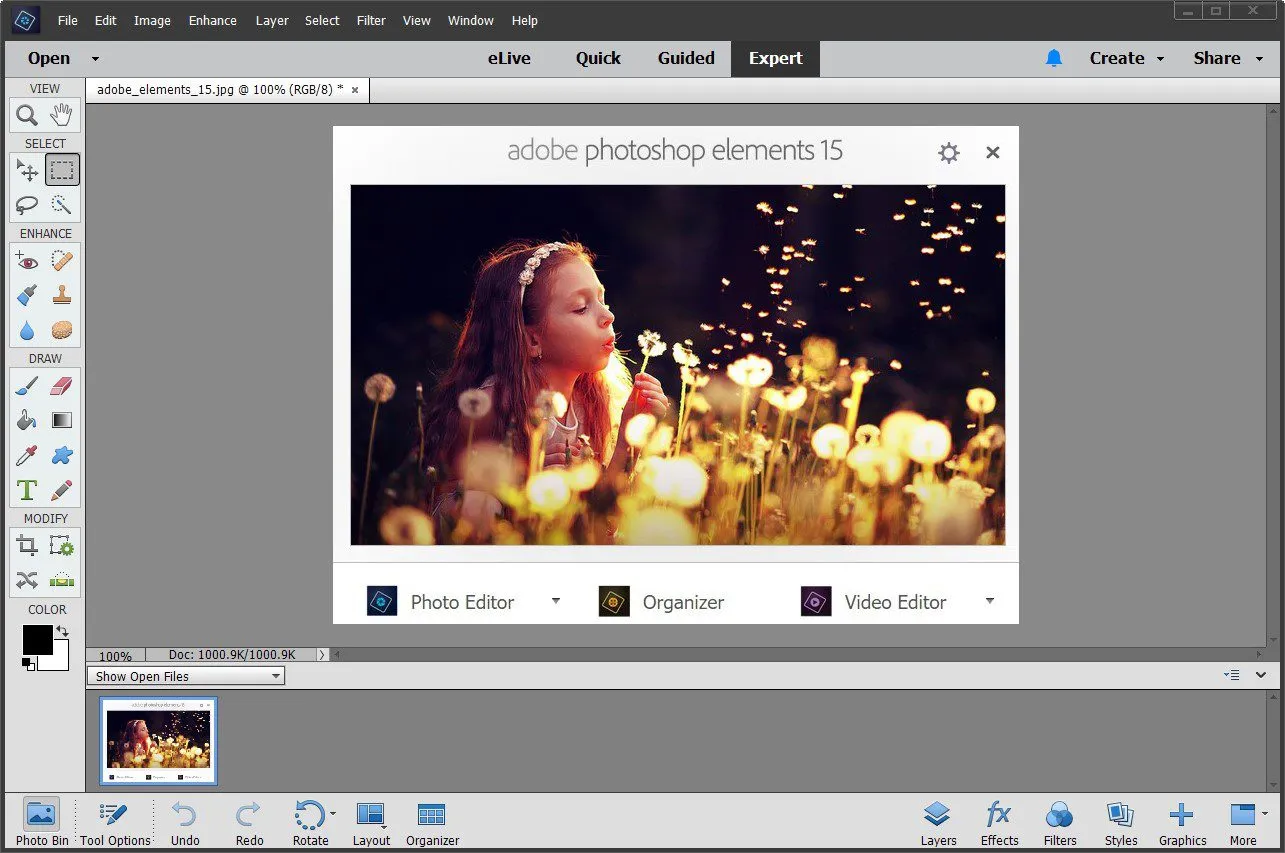1285x853 pixels.
Task: Open the Show Open Files dropdown
Action: click(x=185, y=676)
